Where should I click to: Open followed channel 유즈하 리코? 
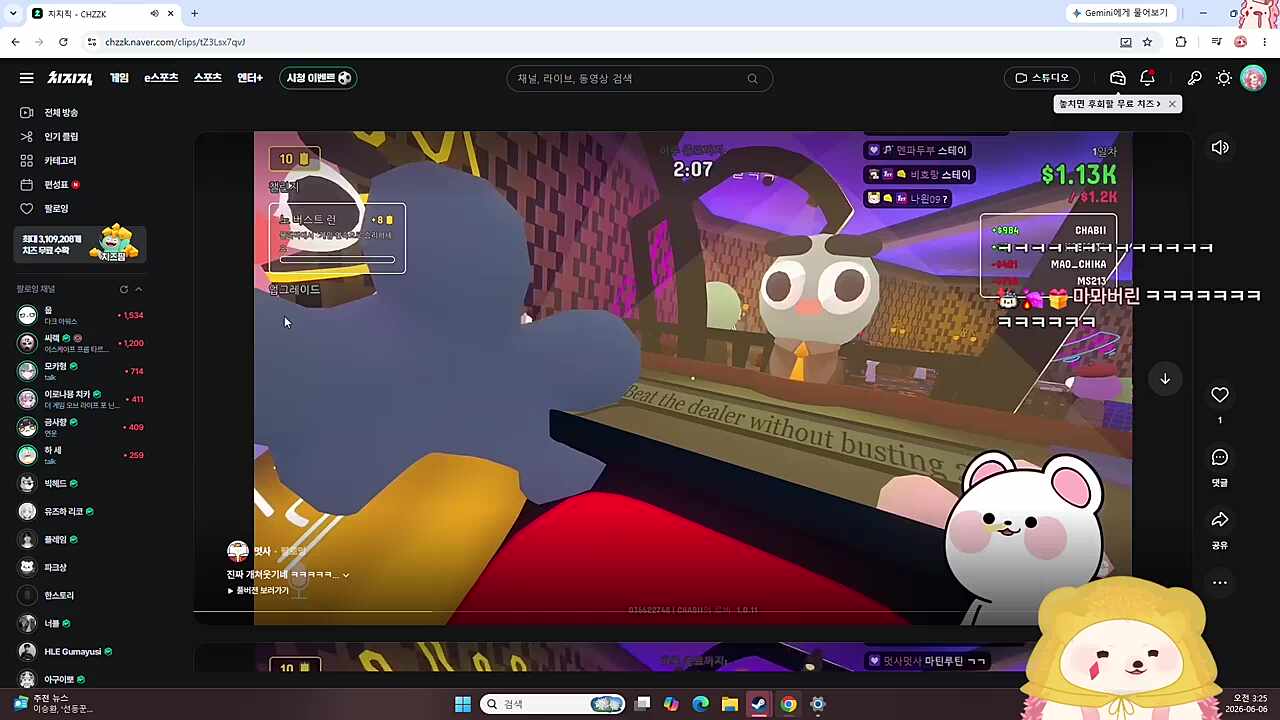(80, 511)
